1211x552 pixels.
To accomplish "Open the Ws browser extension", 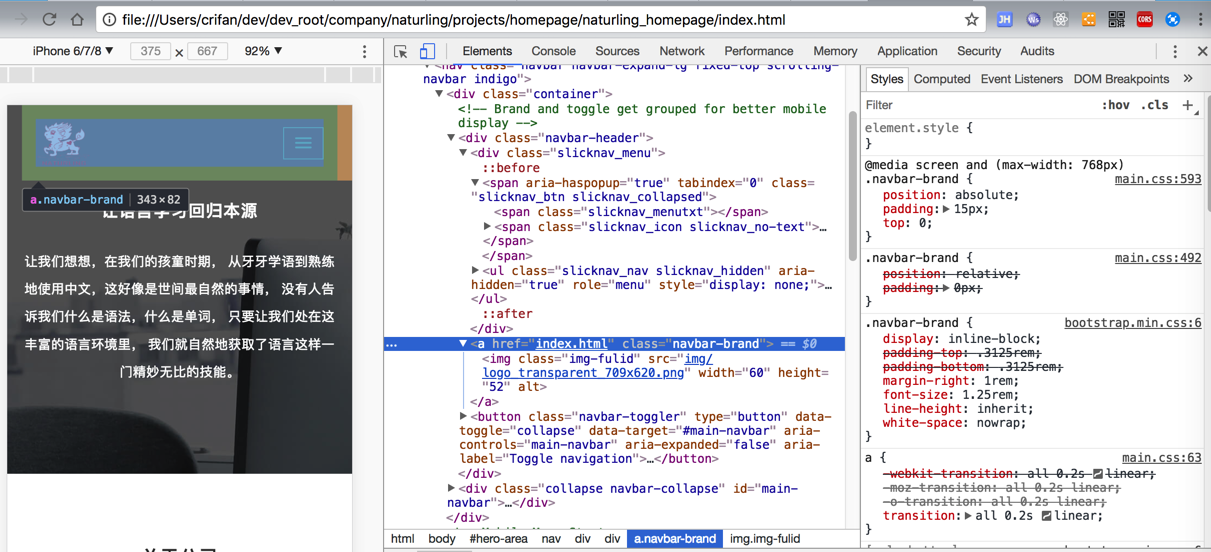I will [x=1033, y=19].
